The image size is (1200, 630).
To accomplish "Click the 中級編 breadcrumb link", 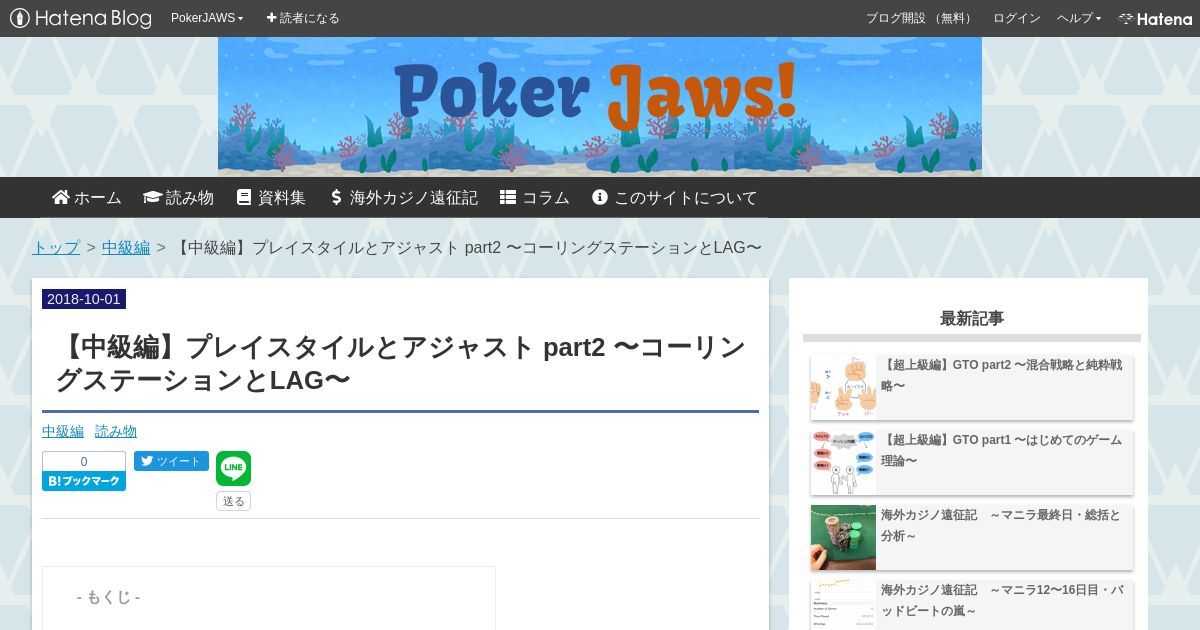I will pyautogui.click(x=126, y=247).
